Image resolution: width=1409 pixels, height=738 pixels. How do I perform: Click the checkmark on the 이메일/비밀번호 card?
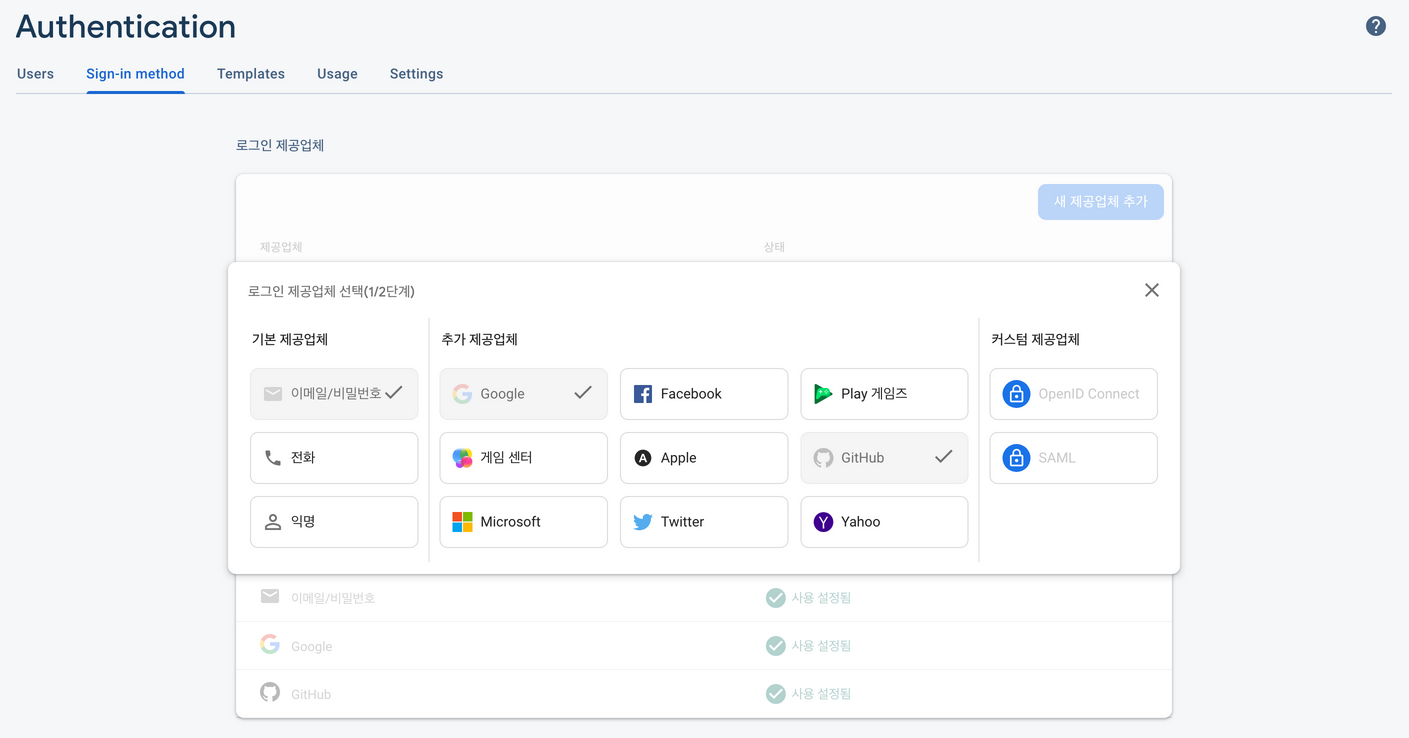pyautogui.click(x=394, y=393)
